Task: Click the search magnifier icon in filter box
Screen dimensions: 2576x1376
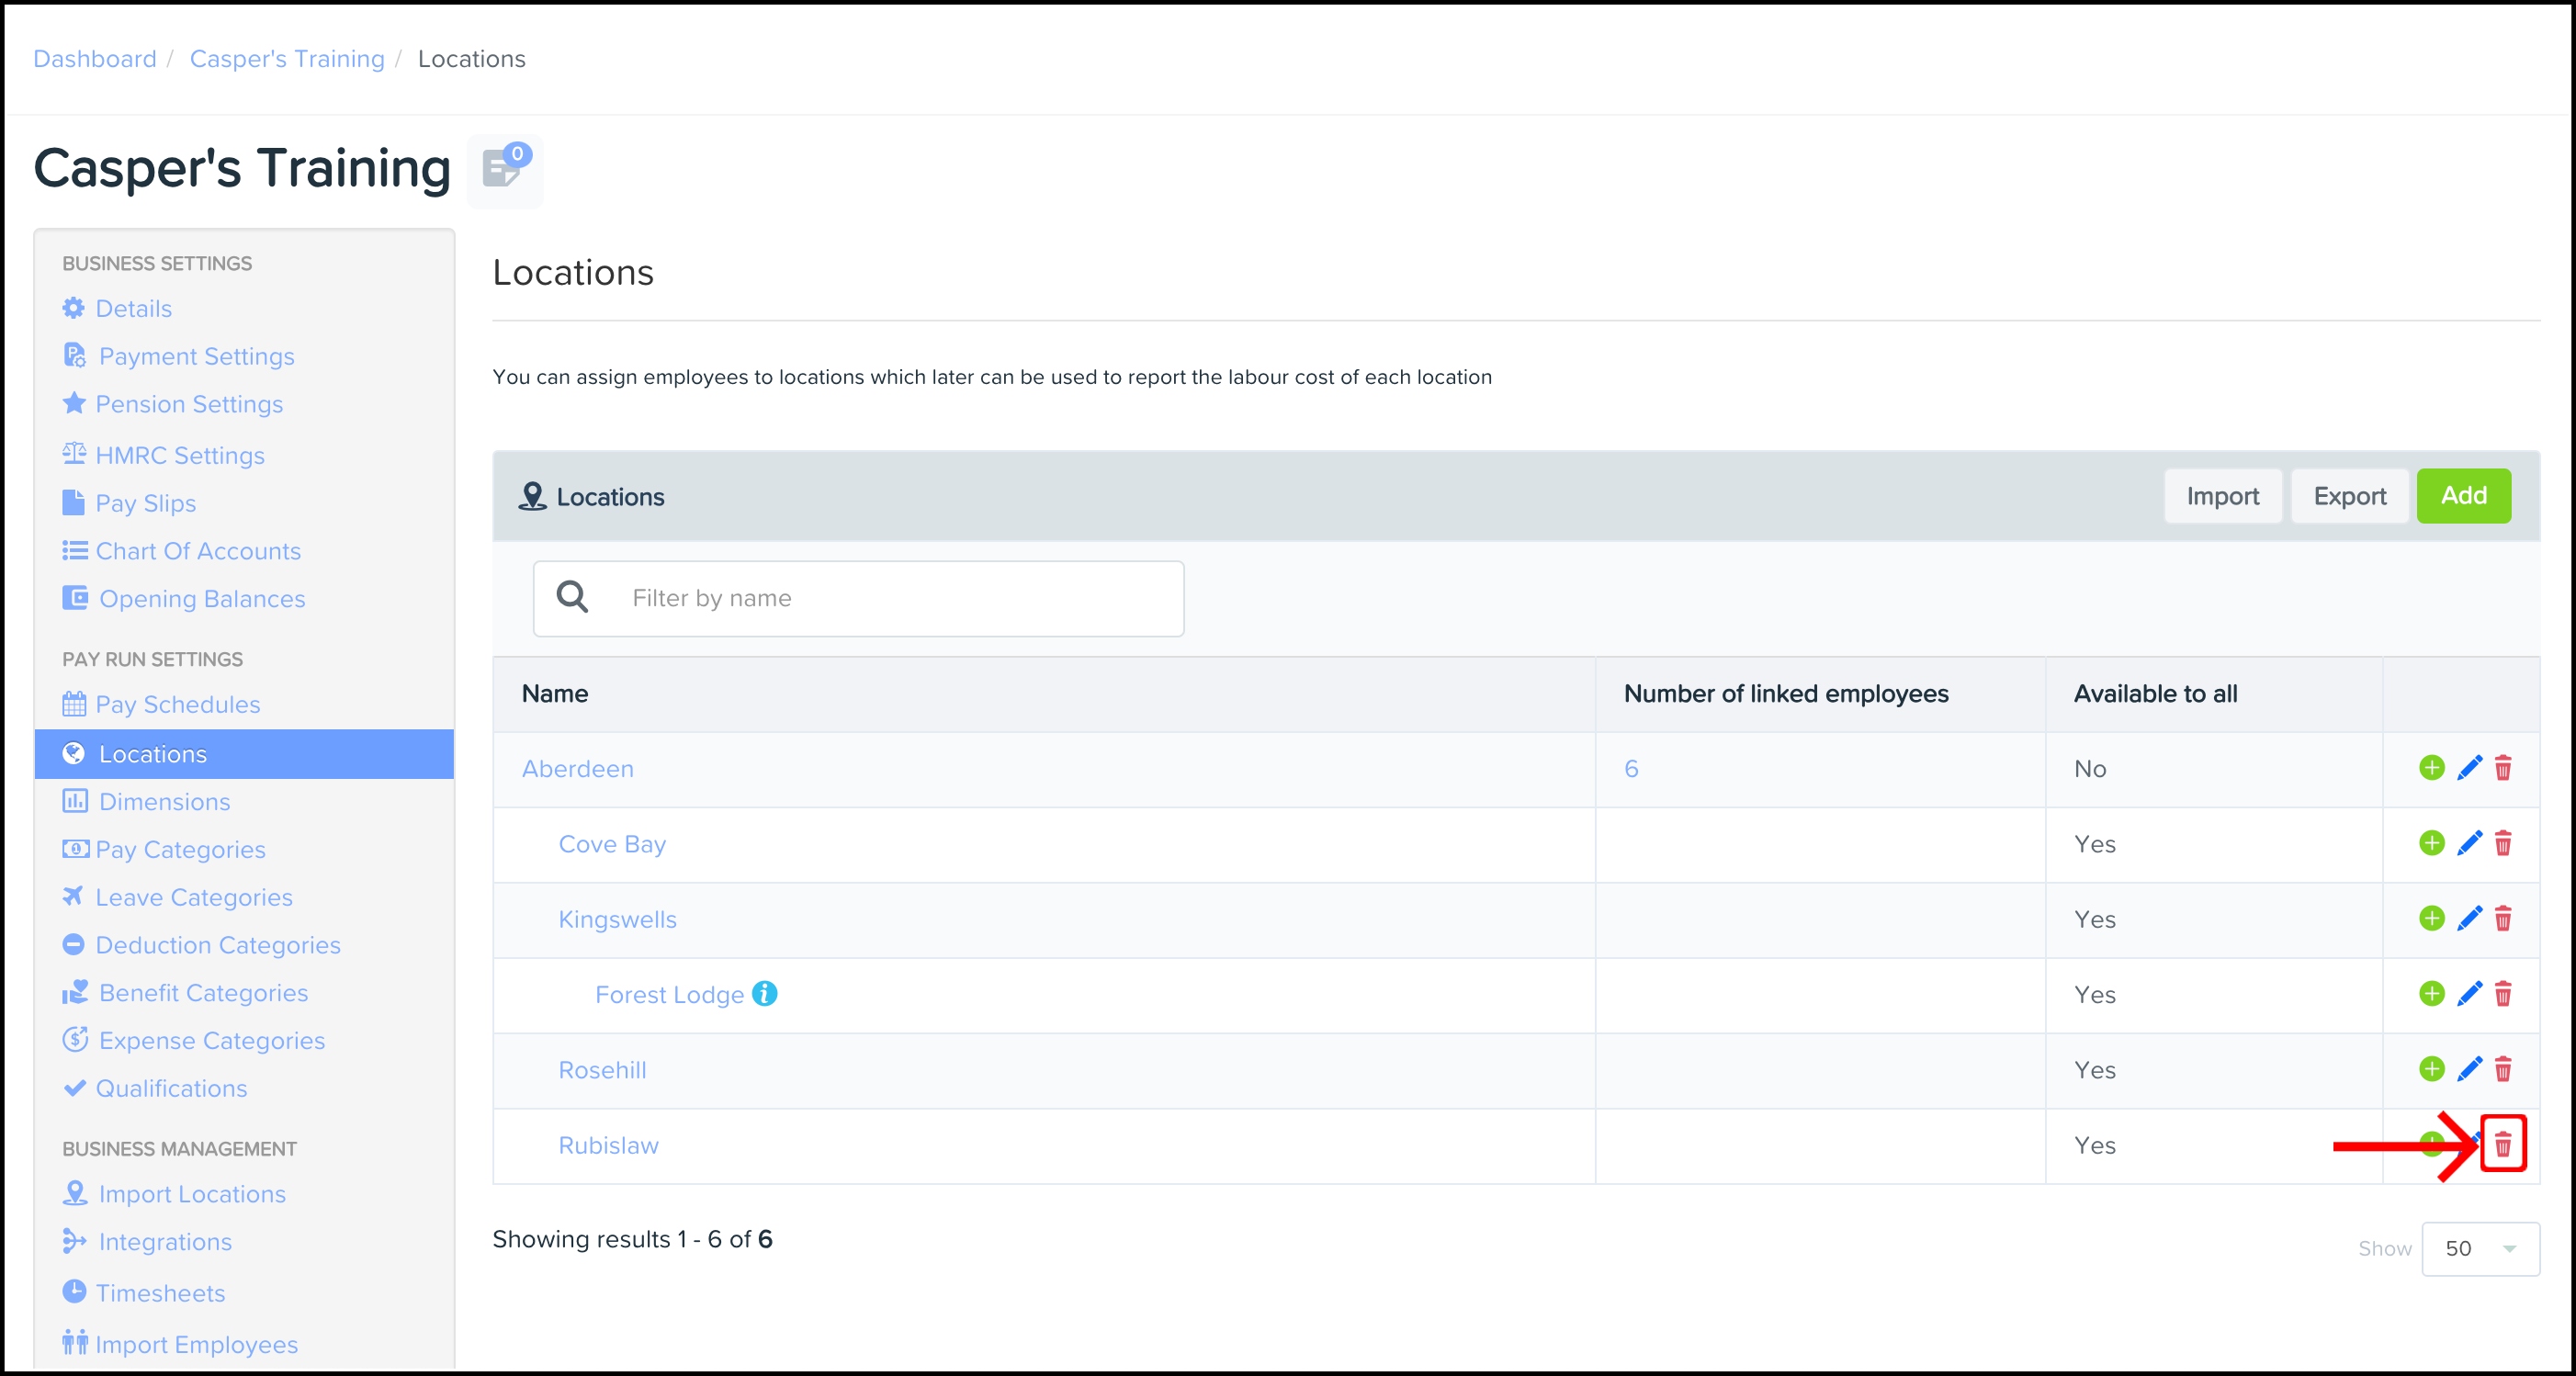Action: tap(572, 597)
